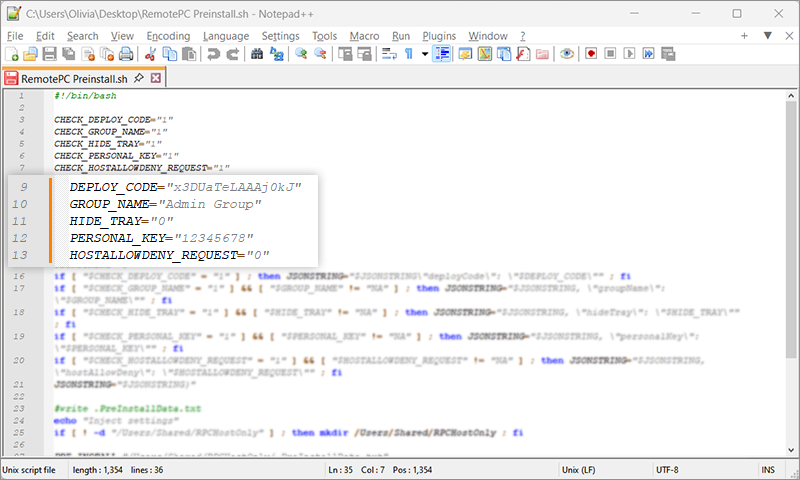This screenshot has height=480, width=800.
Task: Toggle show all characters pilcrow button
Action: click(408, 54)
